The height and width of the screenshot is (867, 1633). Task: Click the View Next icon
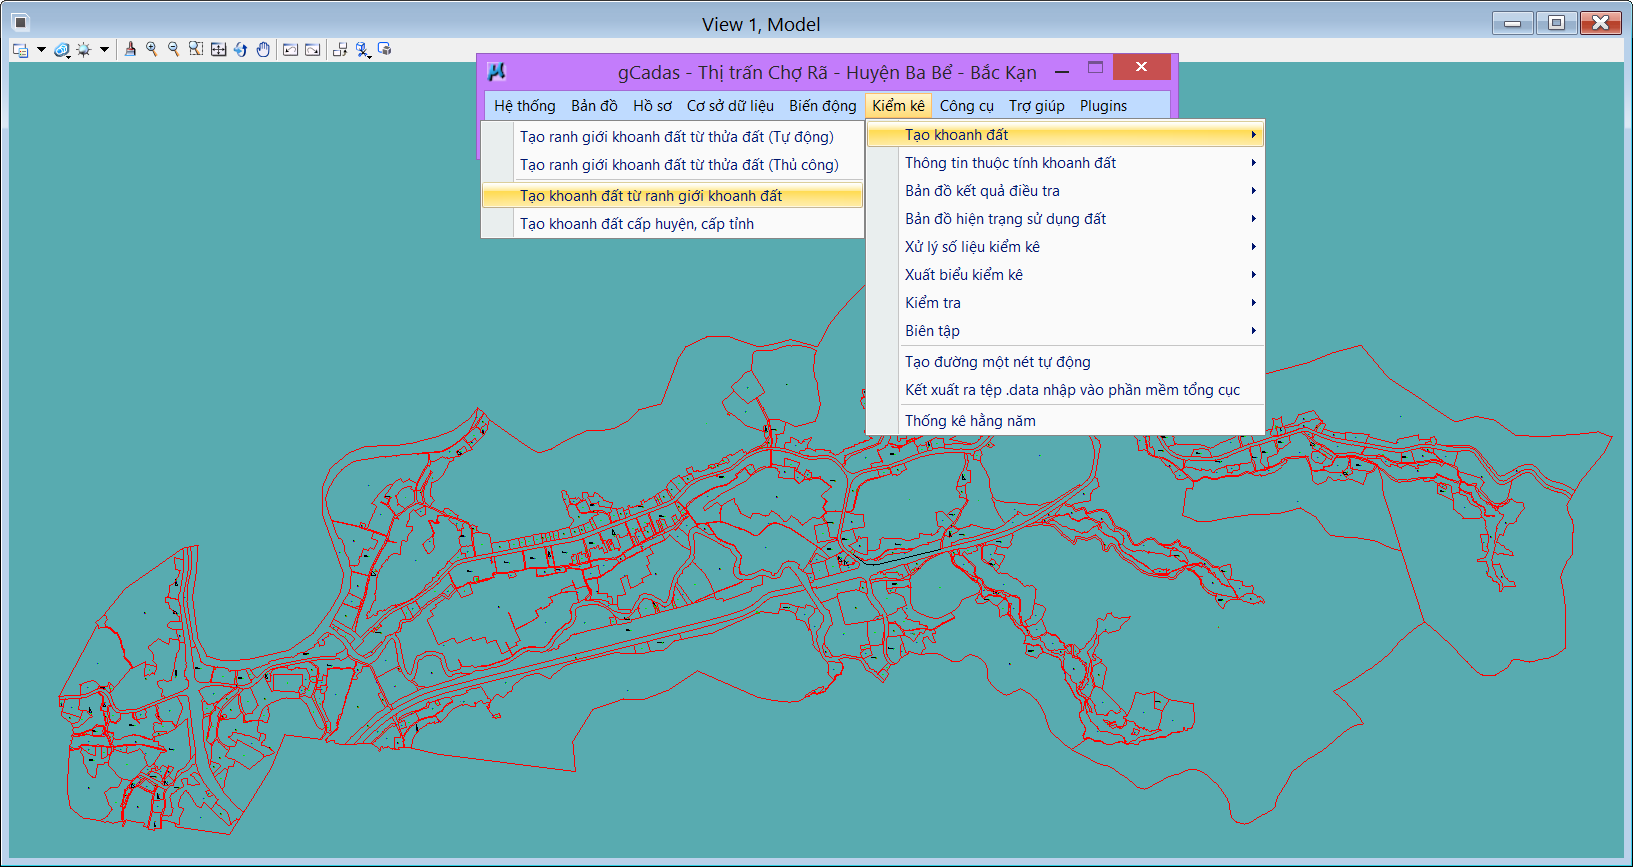pos(313,49)
